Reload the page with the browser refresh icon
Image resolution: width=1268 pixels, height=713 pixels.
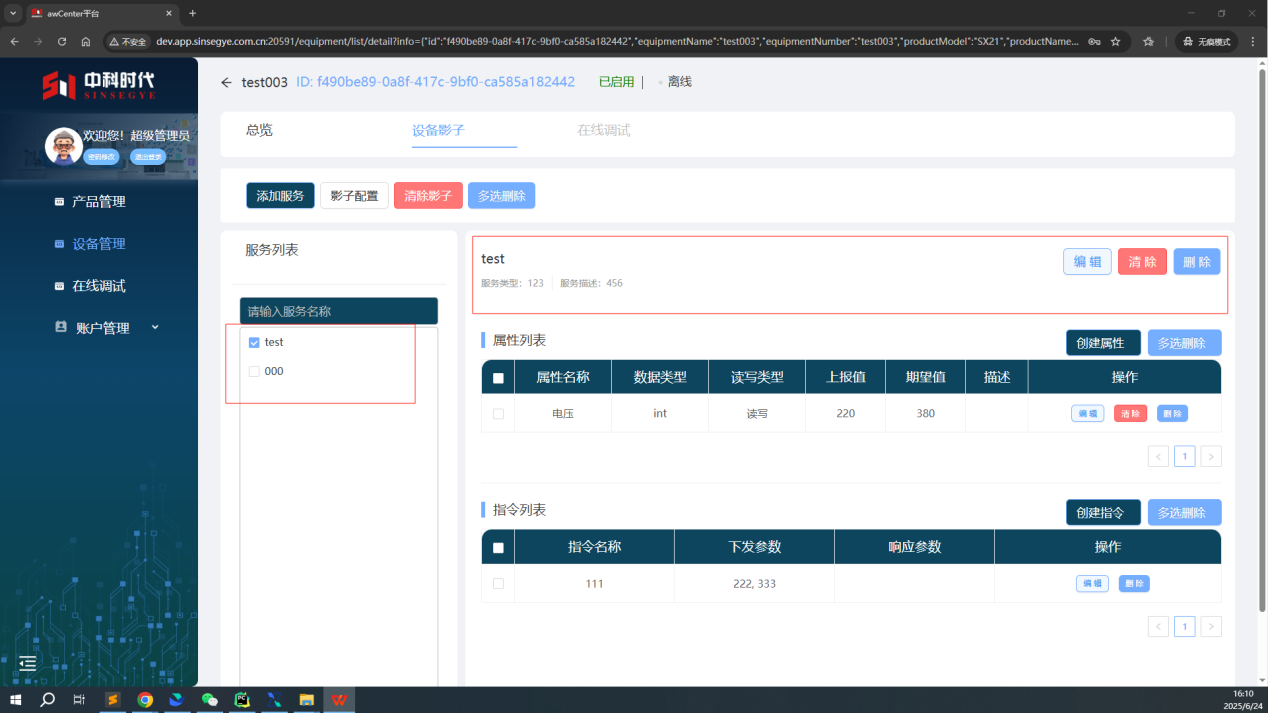coord(62,41)
